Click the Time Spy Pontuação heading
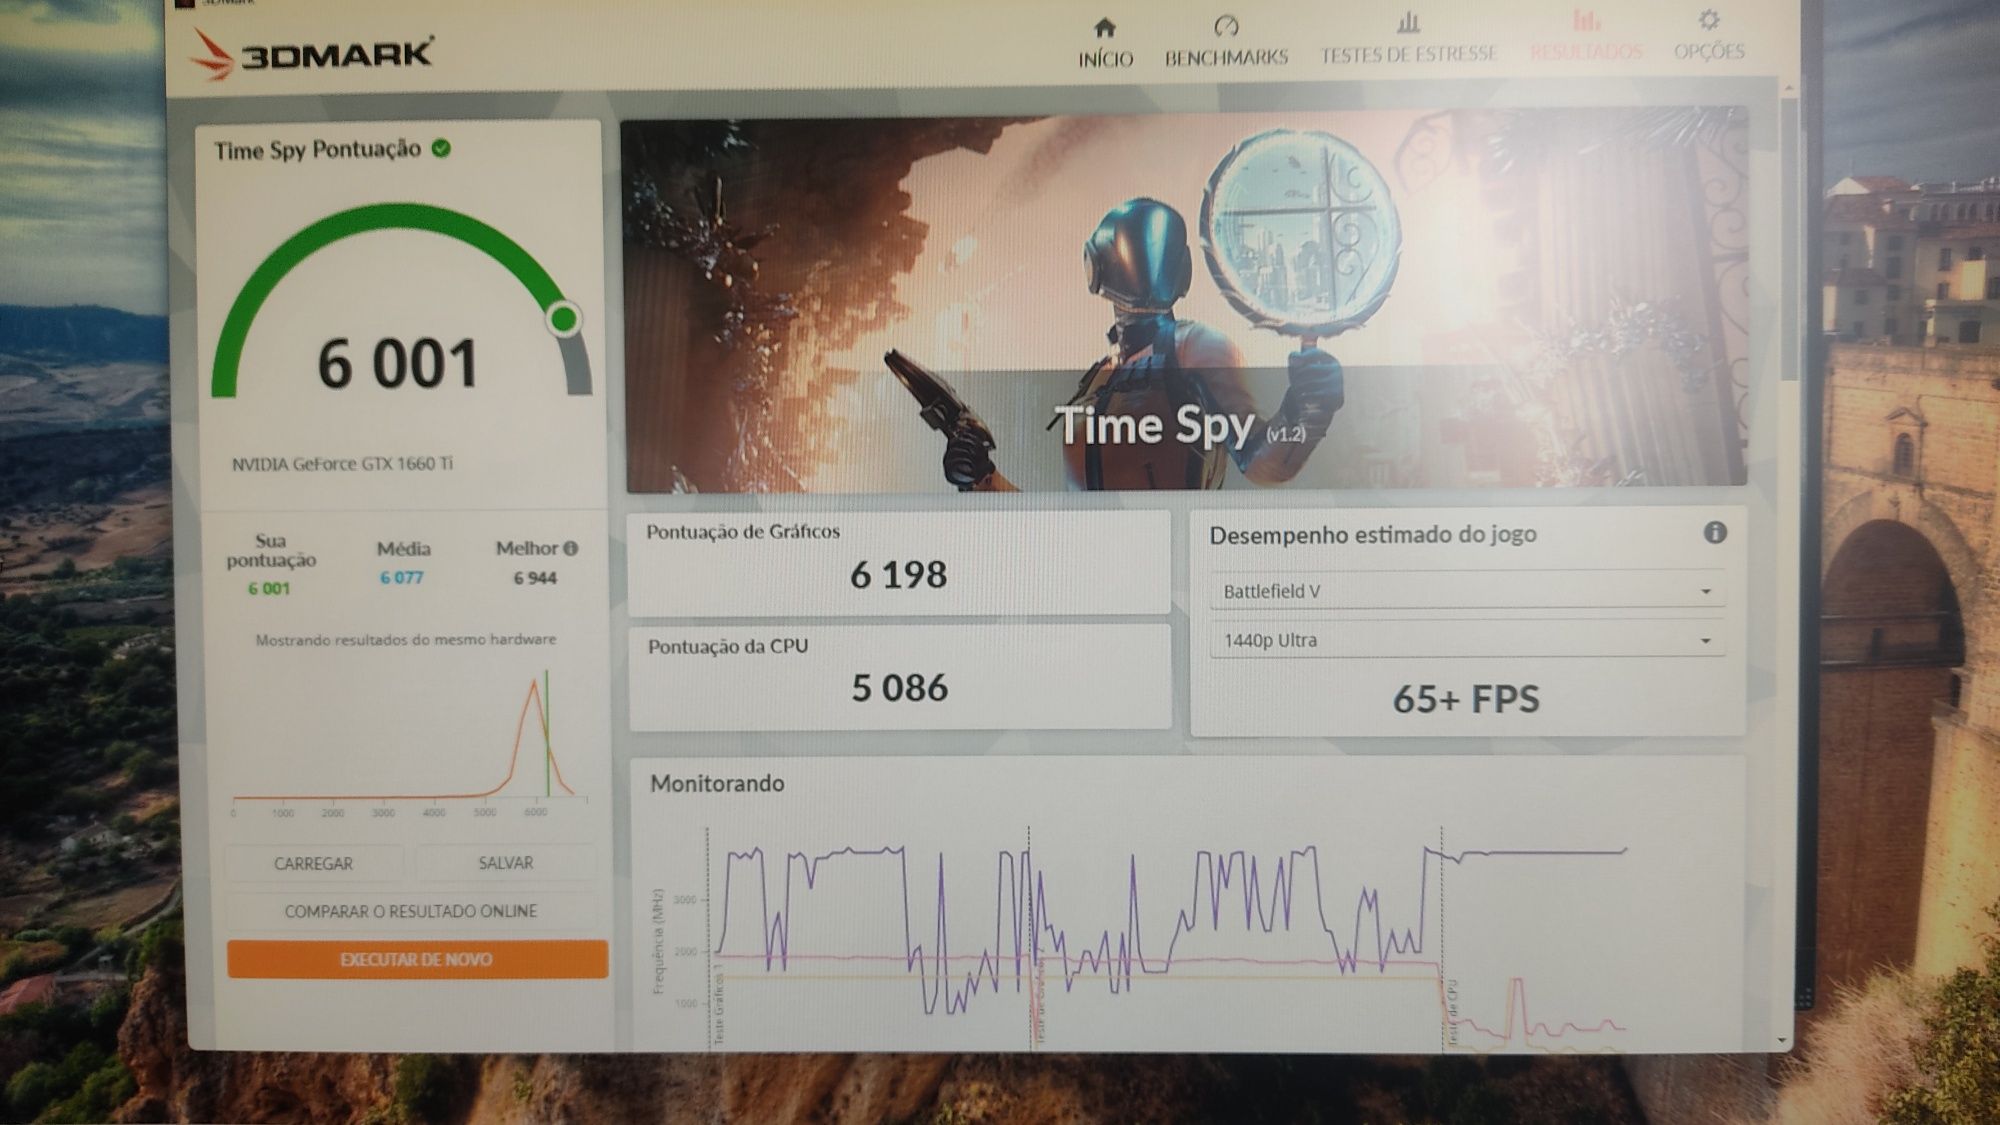Screen dimensions: 2000x1125 (317, 150)
